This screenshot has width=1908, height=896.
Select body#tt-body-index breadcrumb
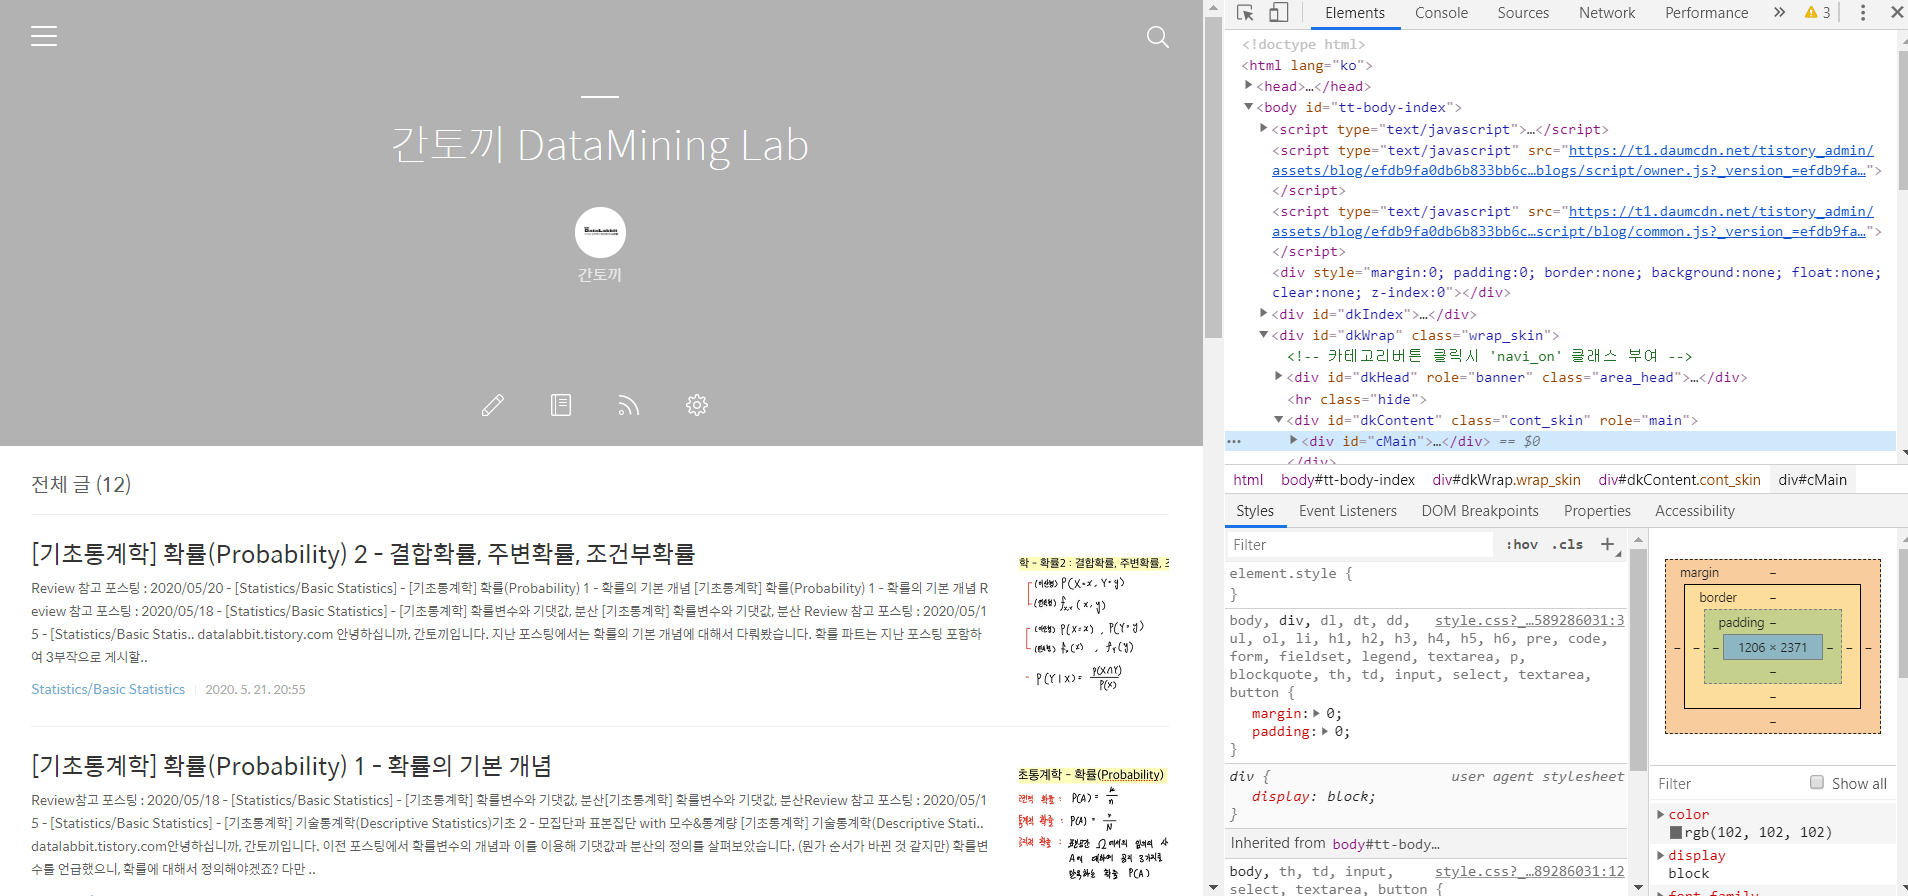pyautogui.click(x=1348, y=480)
